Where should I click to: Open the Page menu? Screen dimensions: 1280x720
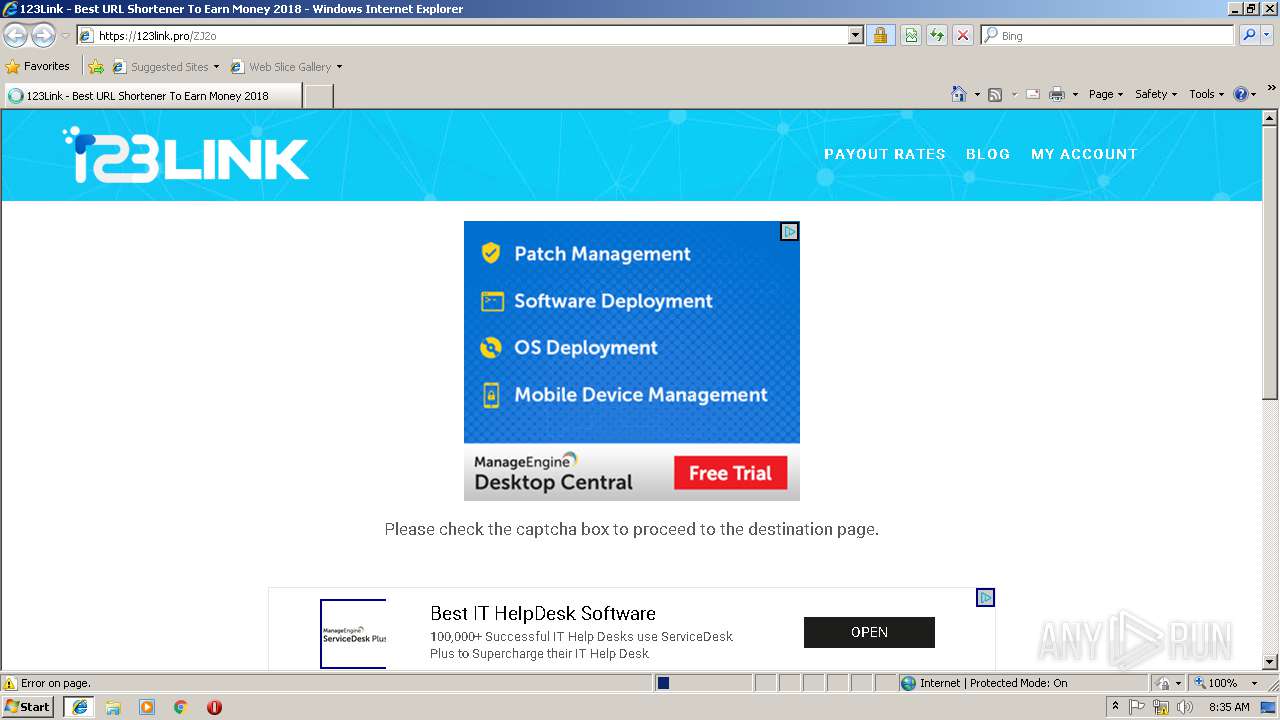point(1106,94)
